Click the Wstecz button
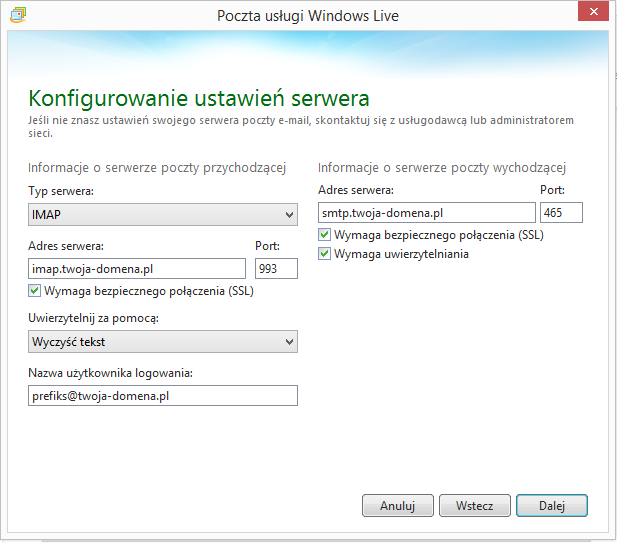 pos(475,506)
